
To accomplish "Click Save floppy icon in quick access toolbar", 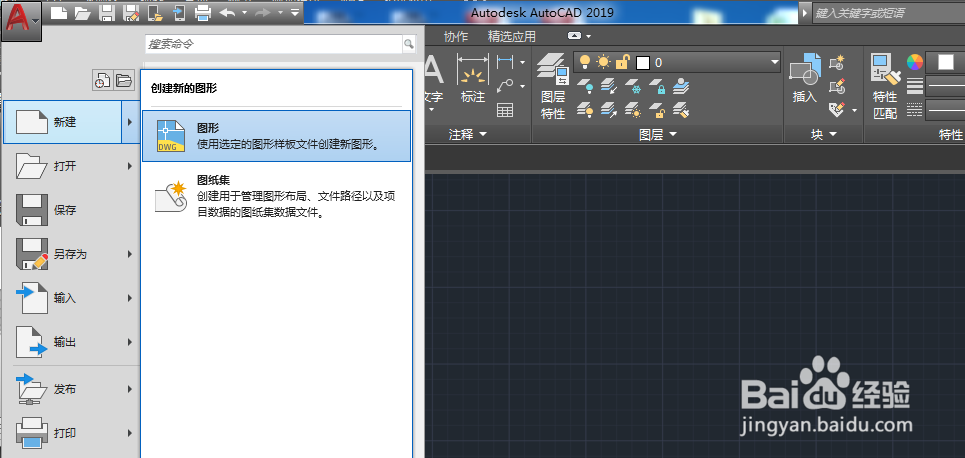I will pos(107,12).
